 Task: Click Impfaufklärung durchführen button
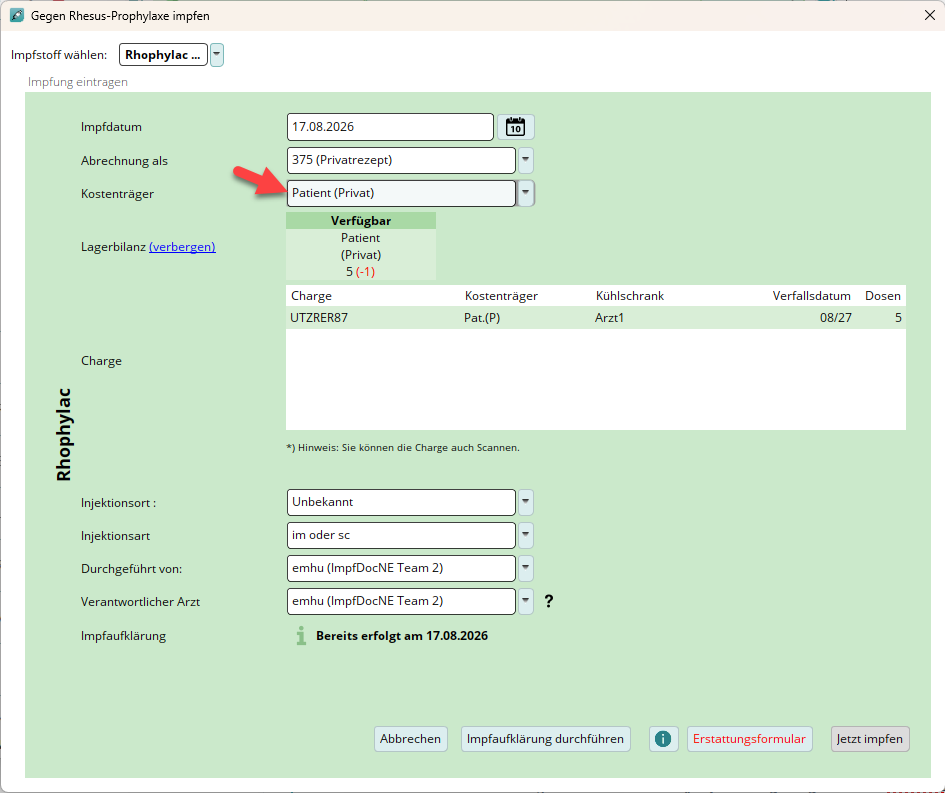click(545, 739)
